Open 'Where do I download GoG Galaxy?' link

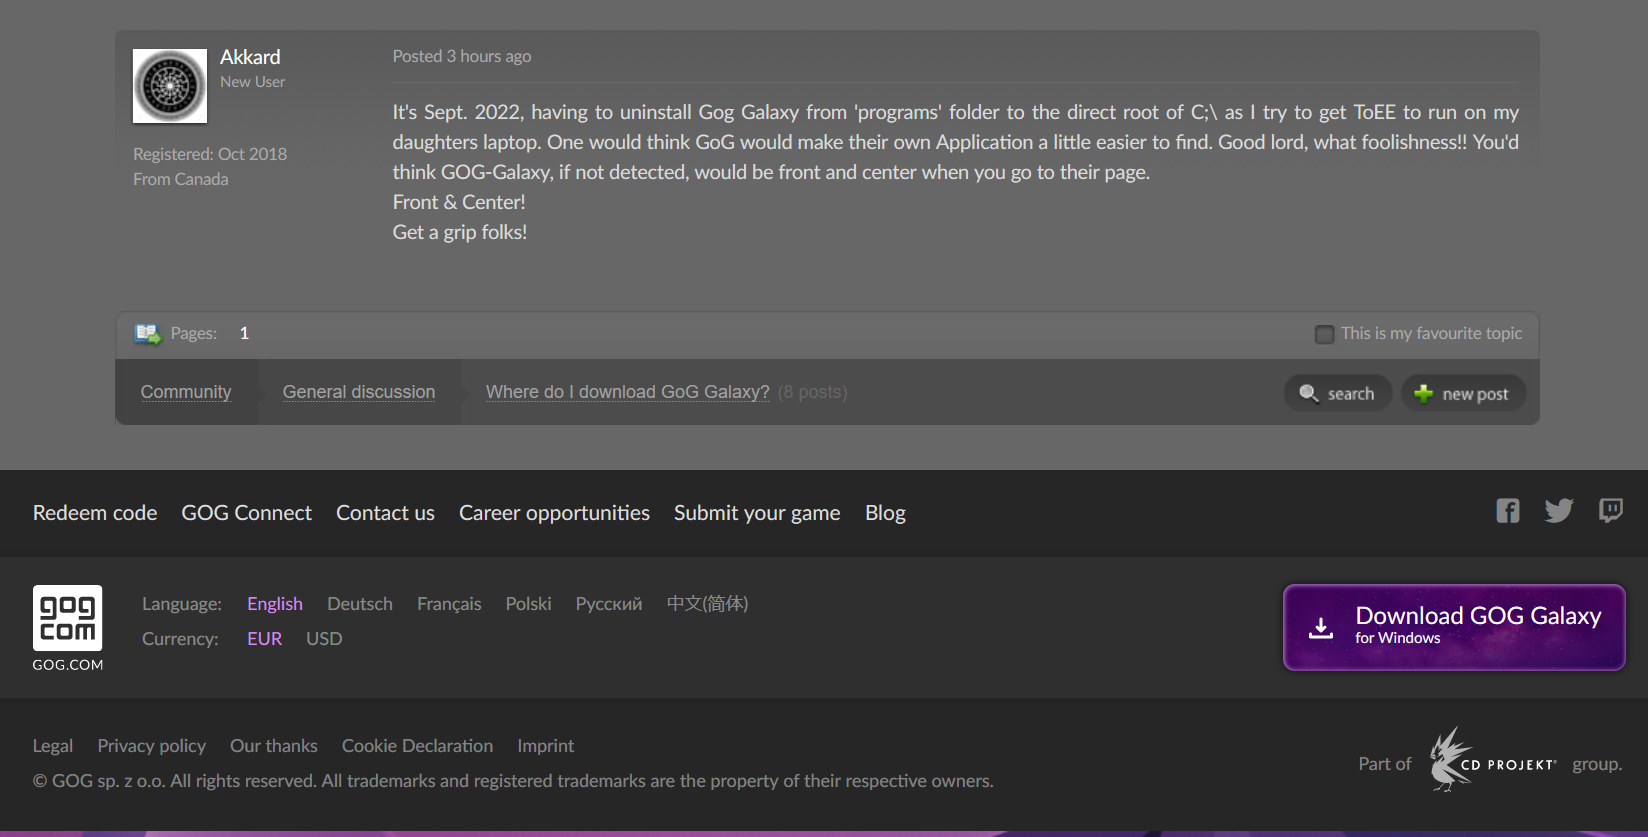pyautogui.click(x=628, y=392)
